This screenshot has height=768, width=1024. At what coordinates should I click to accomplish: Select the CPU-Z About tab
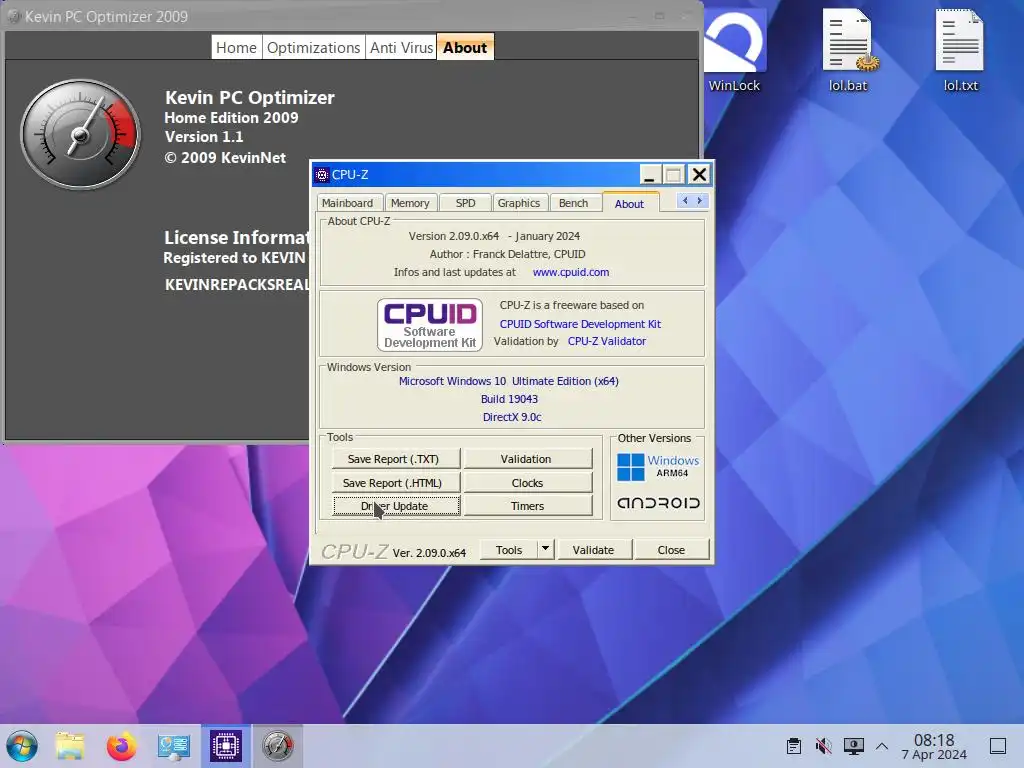pos(630,203)
